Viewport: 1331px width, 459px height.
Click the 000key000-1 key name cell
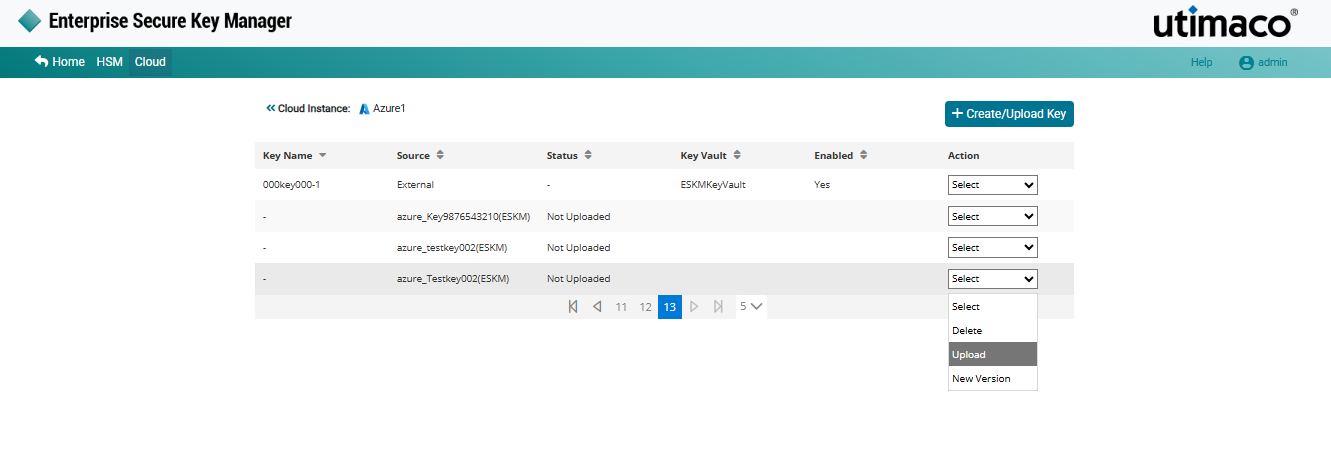tap(291, 185)
